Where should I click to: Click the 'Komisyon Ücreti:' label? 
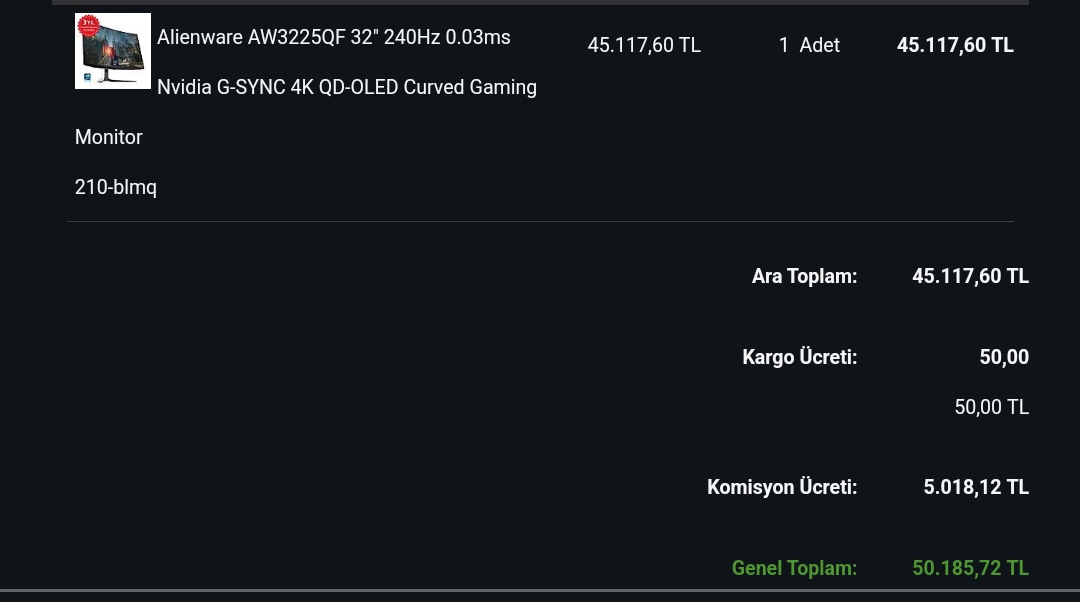click(782, 488)
